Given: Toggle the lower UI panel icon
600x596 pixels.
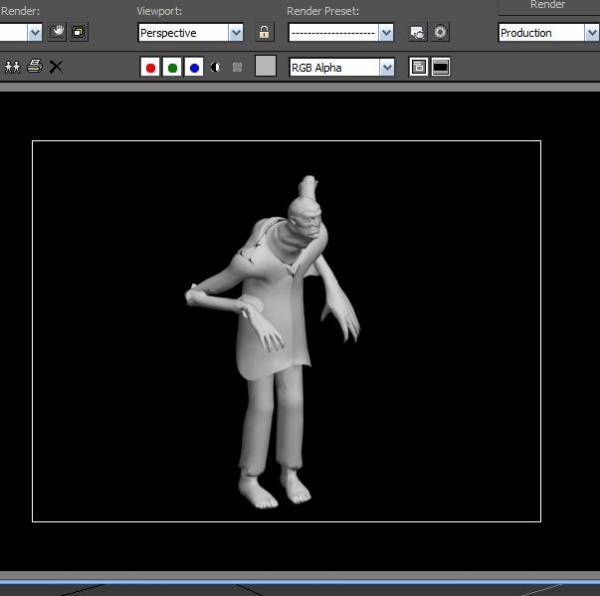Looking at the screenshot, I should [440, 67].
